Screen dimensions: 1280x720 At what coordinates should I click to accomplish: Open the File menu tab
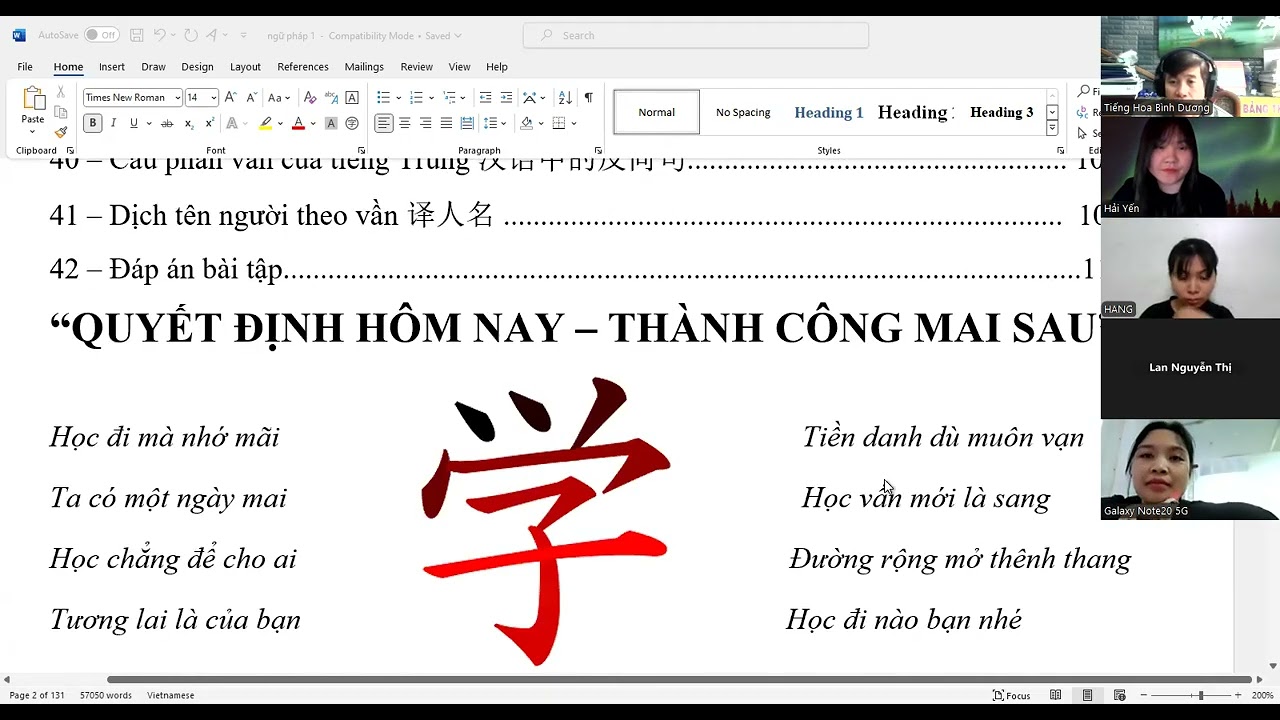click(x=25, y=67)
